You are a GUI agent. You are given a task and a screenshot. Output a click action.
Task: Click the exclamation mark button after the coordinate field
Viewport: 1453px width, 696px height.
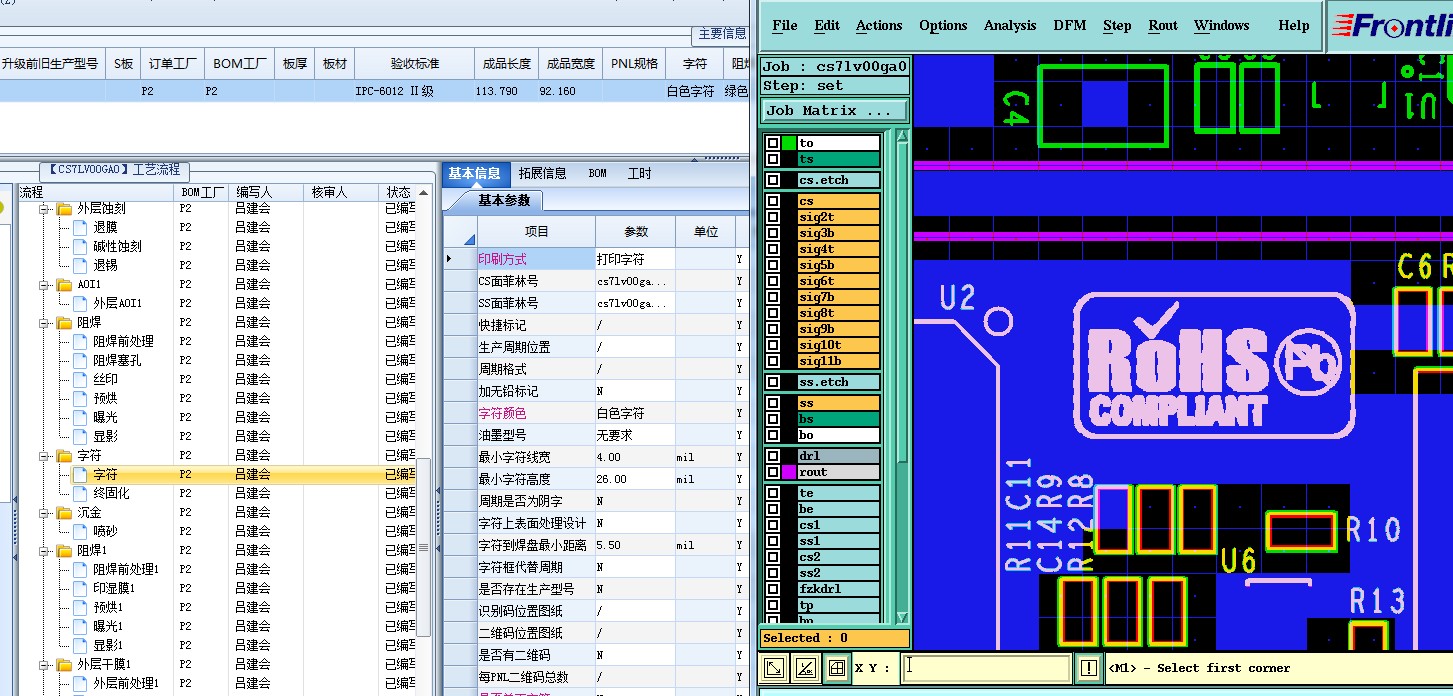click(1089, 668)
